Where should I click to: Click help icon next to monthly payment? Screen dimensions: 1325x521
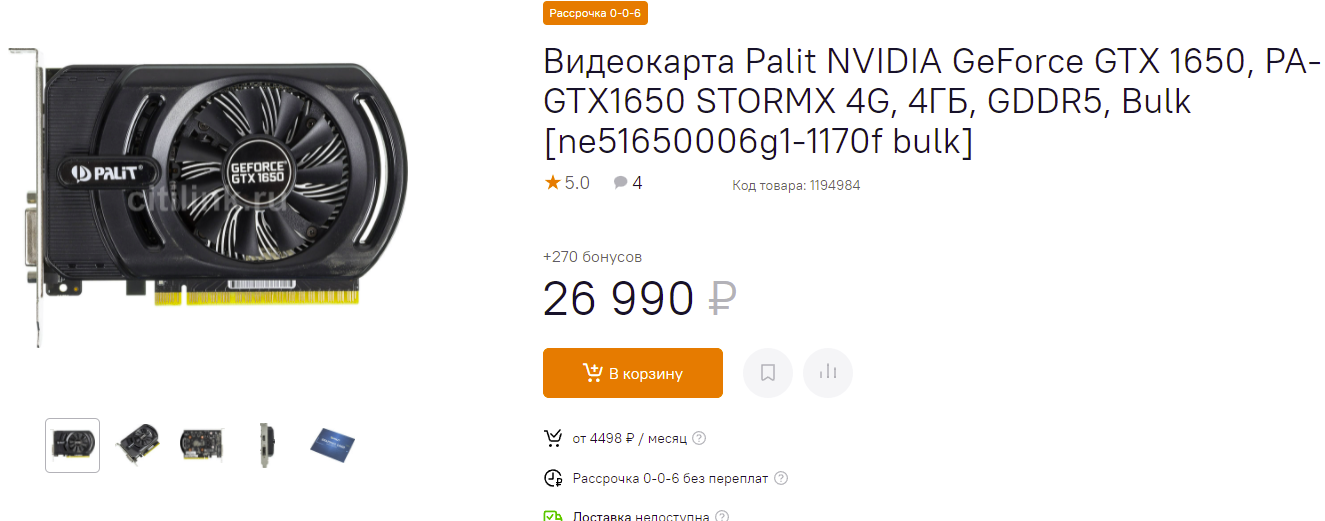pyautogui.click(x=699, y=438)
